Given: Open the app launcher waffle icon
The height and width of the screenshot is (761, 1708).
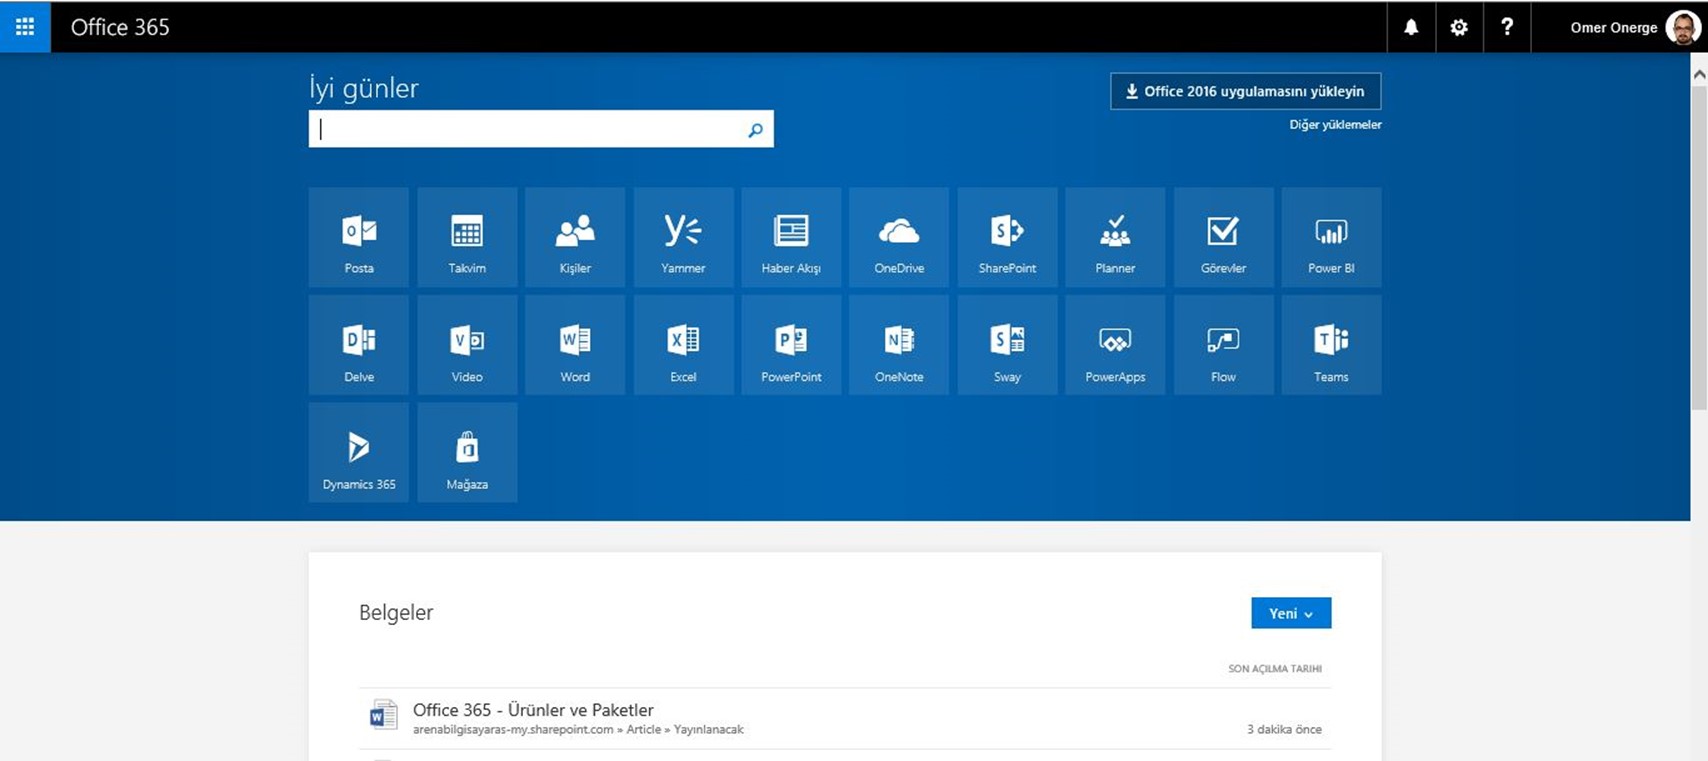Looking at the screenshot, I should 25,27.
